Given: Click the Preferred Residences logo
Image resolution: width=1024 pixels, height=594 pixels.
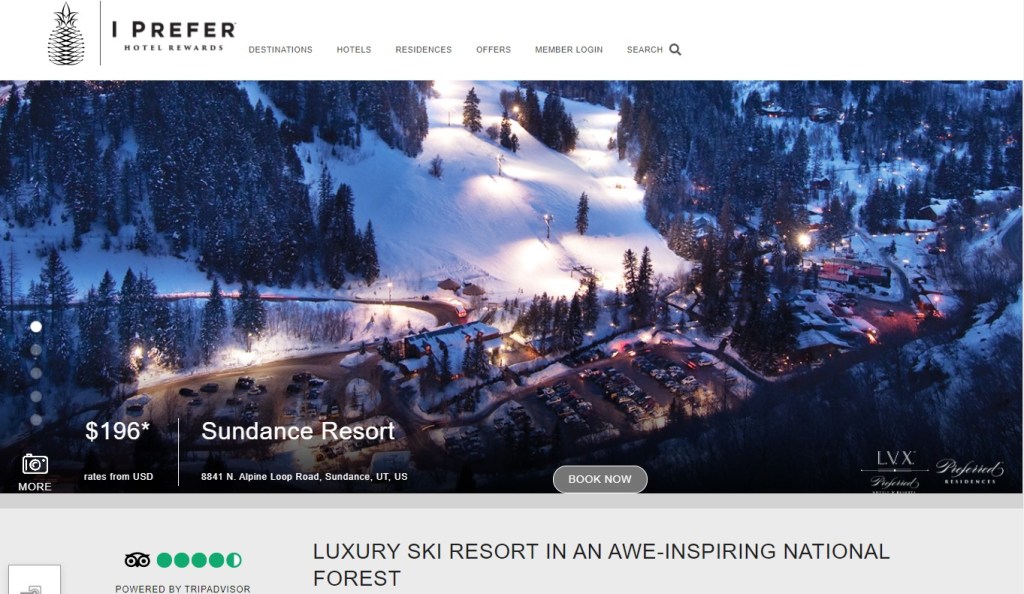Looking at the screenshot, I should click(969, 471).
